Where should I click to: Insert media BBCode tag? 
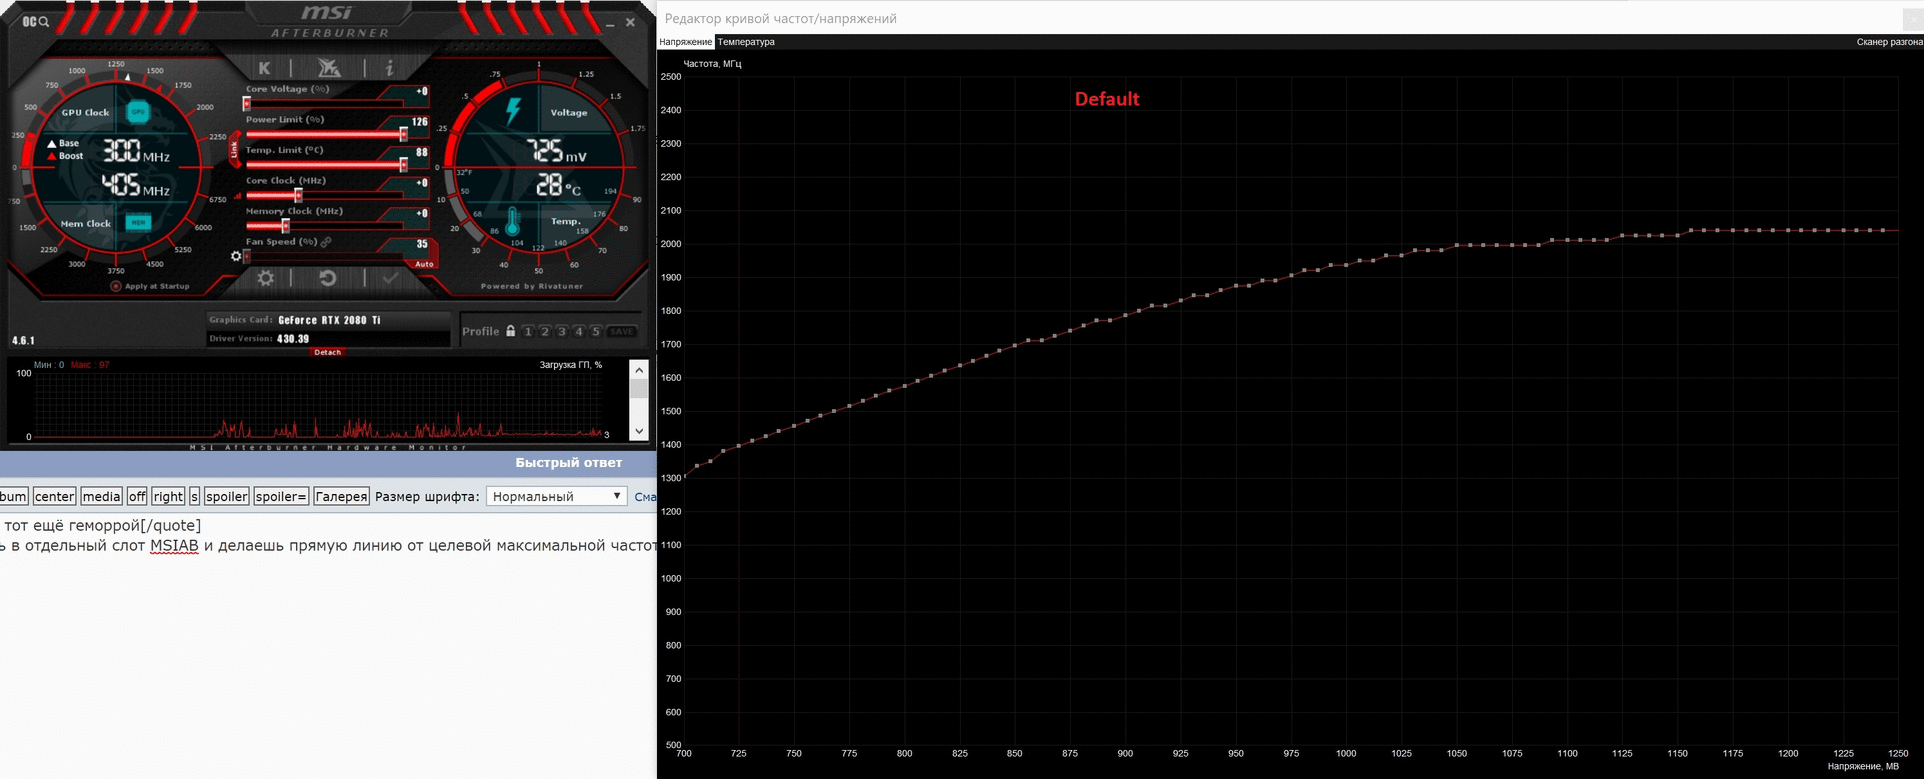(101, 496)
